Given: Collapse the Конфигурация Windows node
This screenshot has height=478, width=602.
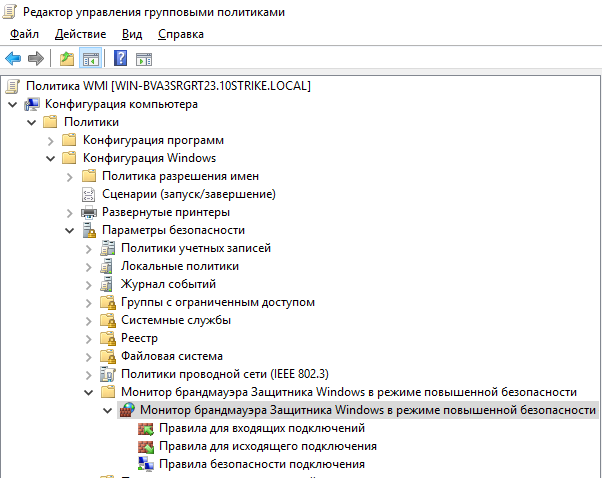Looking at the screenshot, I should tap(51, 159).
